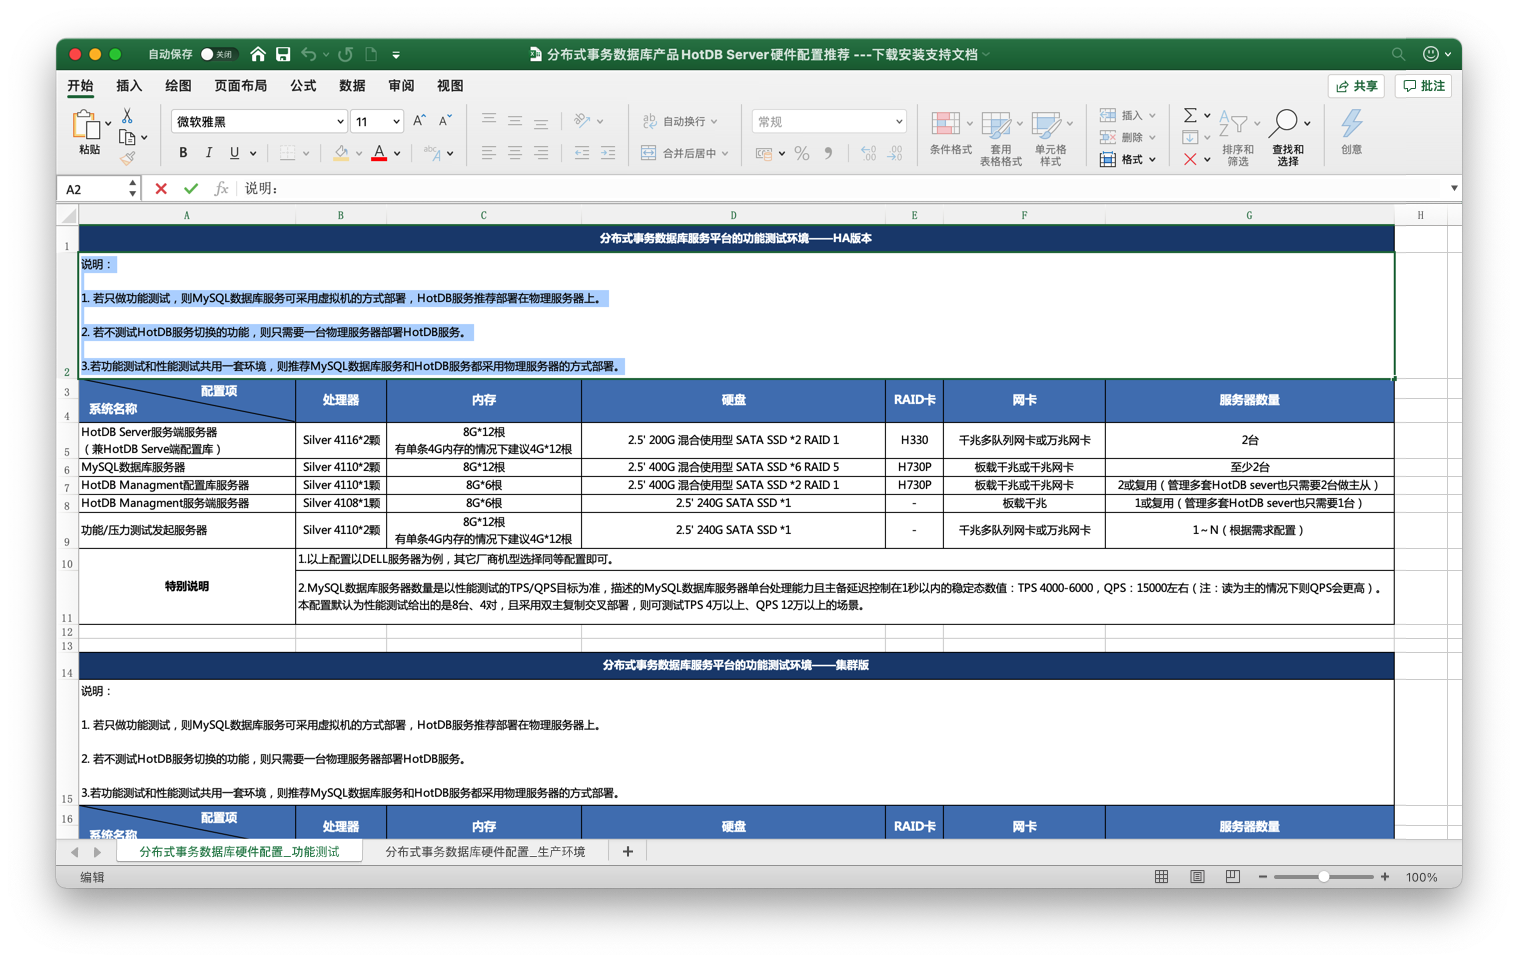
Task: Toggle underline with the U icon
Action: (234, 153)
